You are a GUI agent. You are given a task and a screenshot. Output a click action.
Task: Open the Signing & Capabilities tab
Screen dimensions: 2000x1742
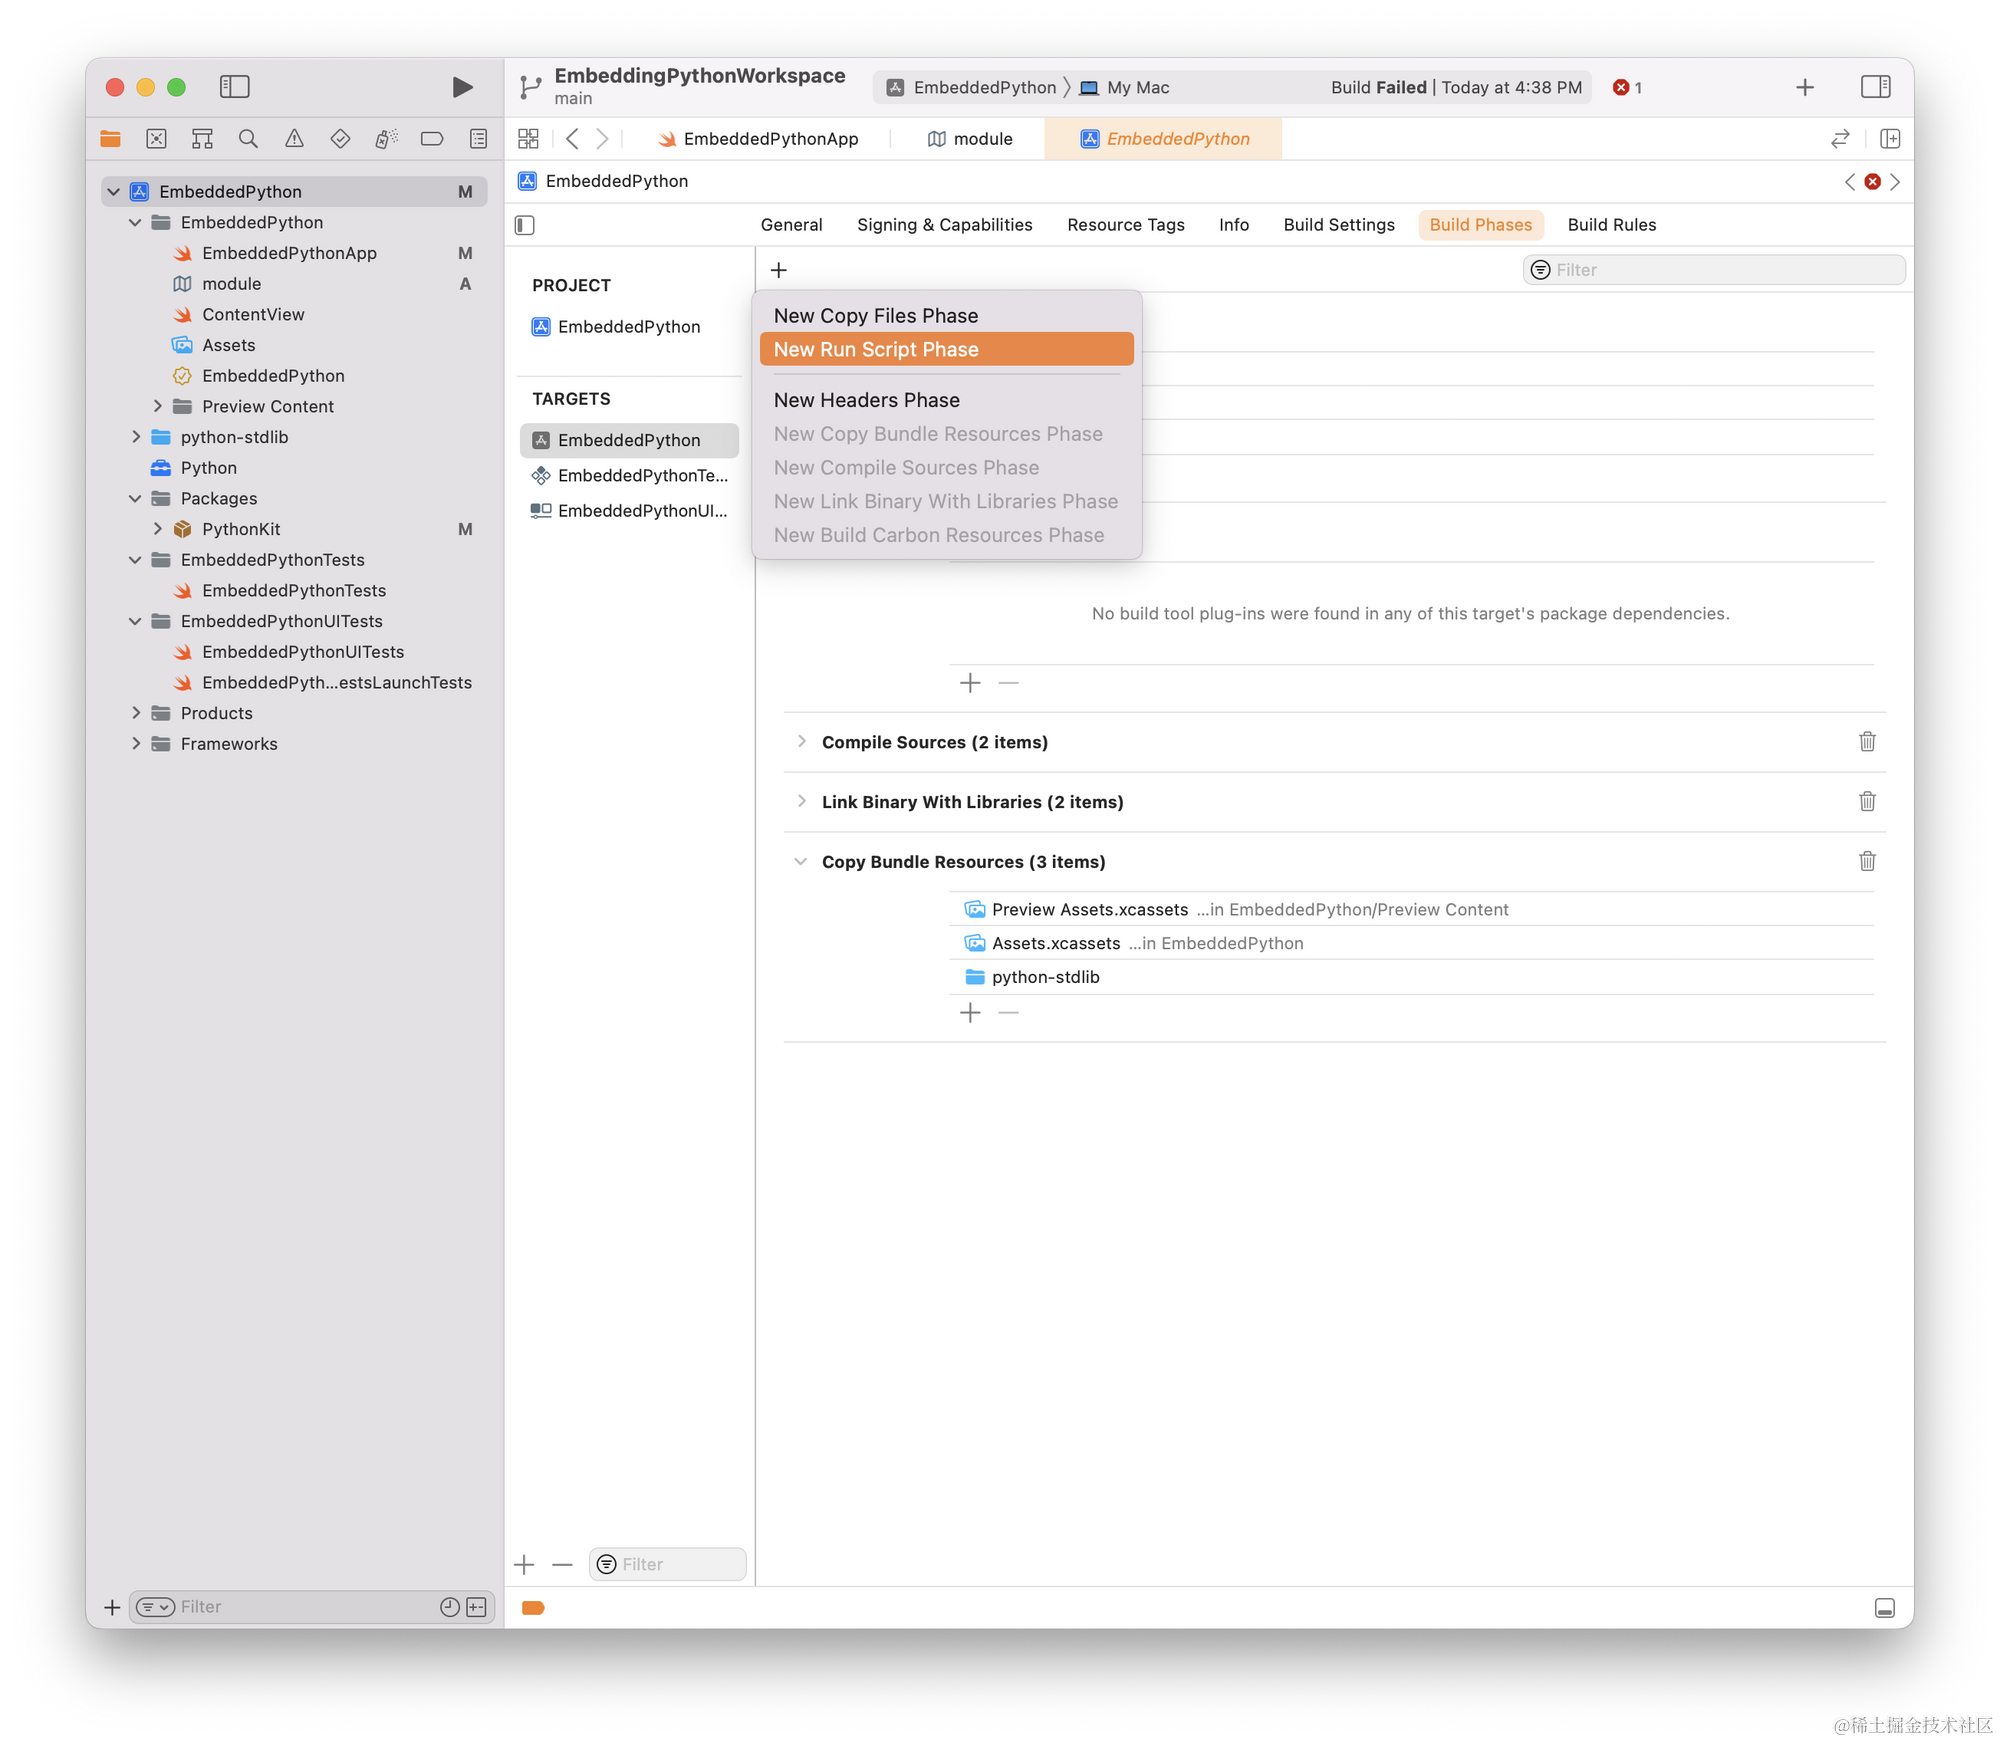[944, 225]
